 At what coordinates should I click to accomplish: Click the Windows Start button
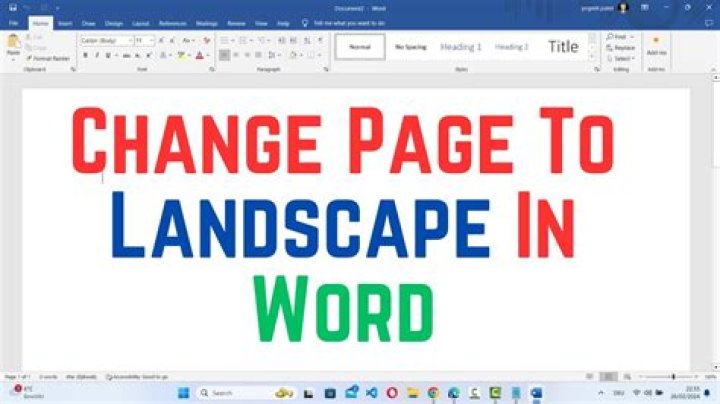[x=183, y=392]
